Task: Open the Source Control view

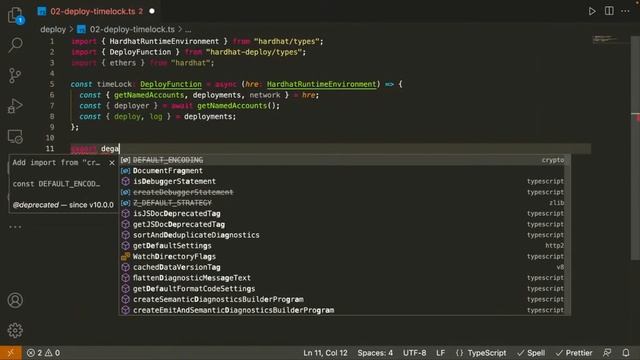Action: click(x=15, y=76)
